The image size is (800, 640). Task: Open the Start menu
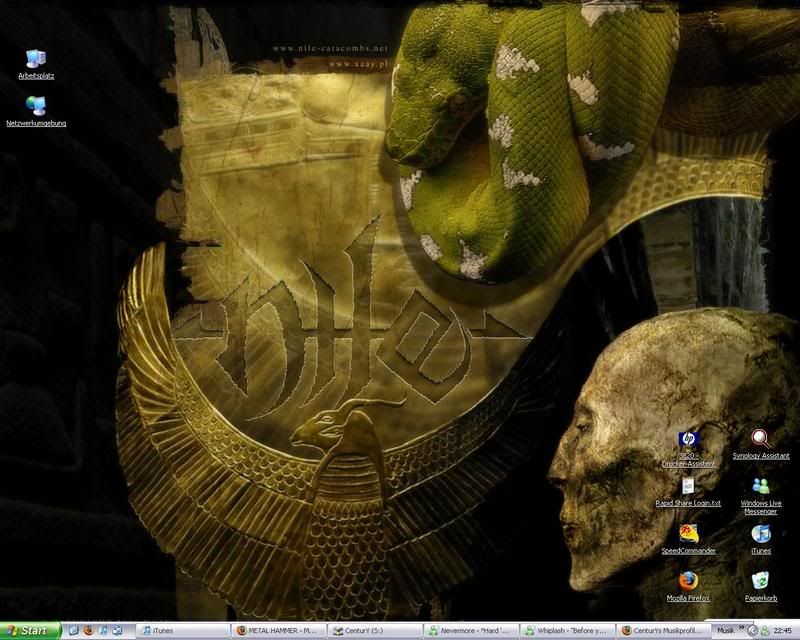point(30,631)
